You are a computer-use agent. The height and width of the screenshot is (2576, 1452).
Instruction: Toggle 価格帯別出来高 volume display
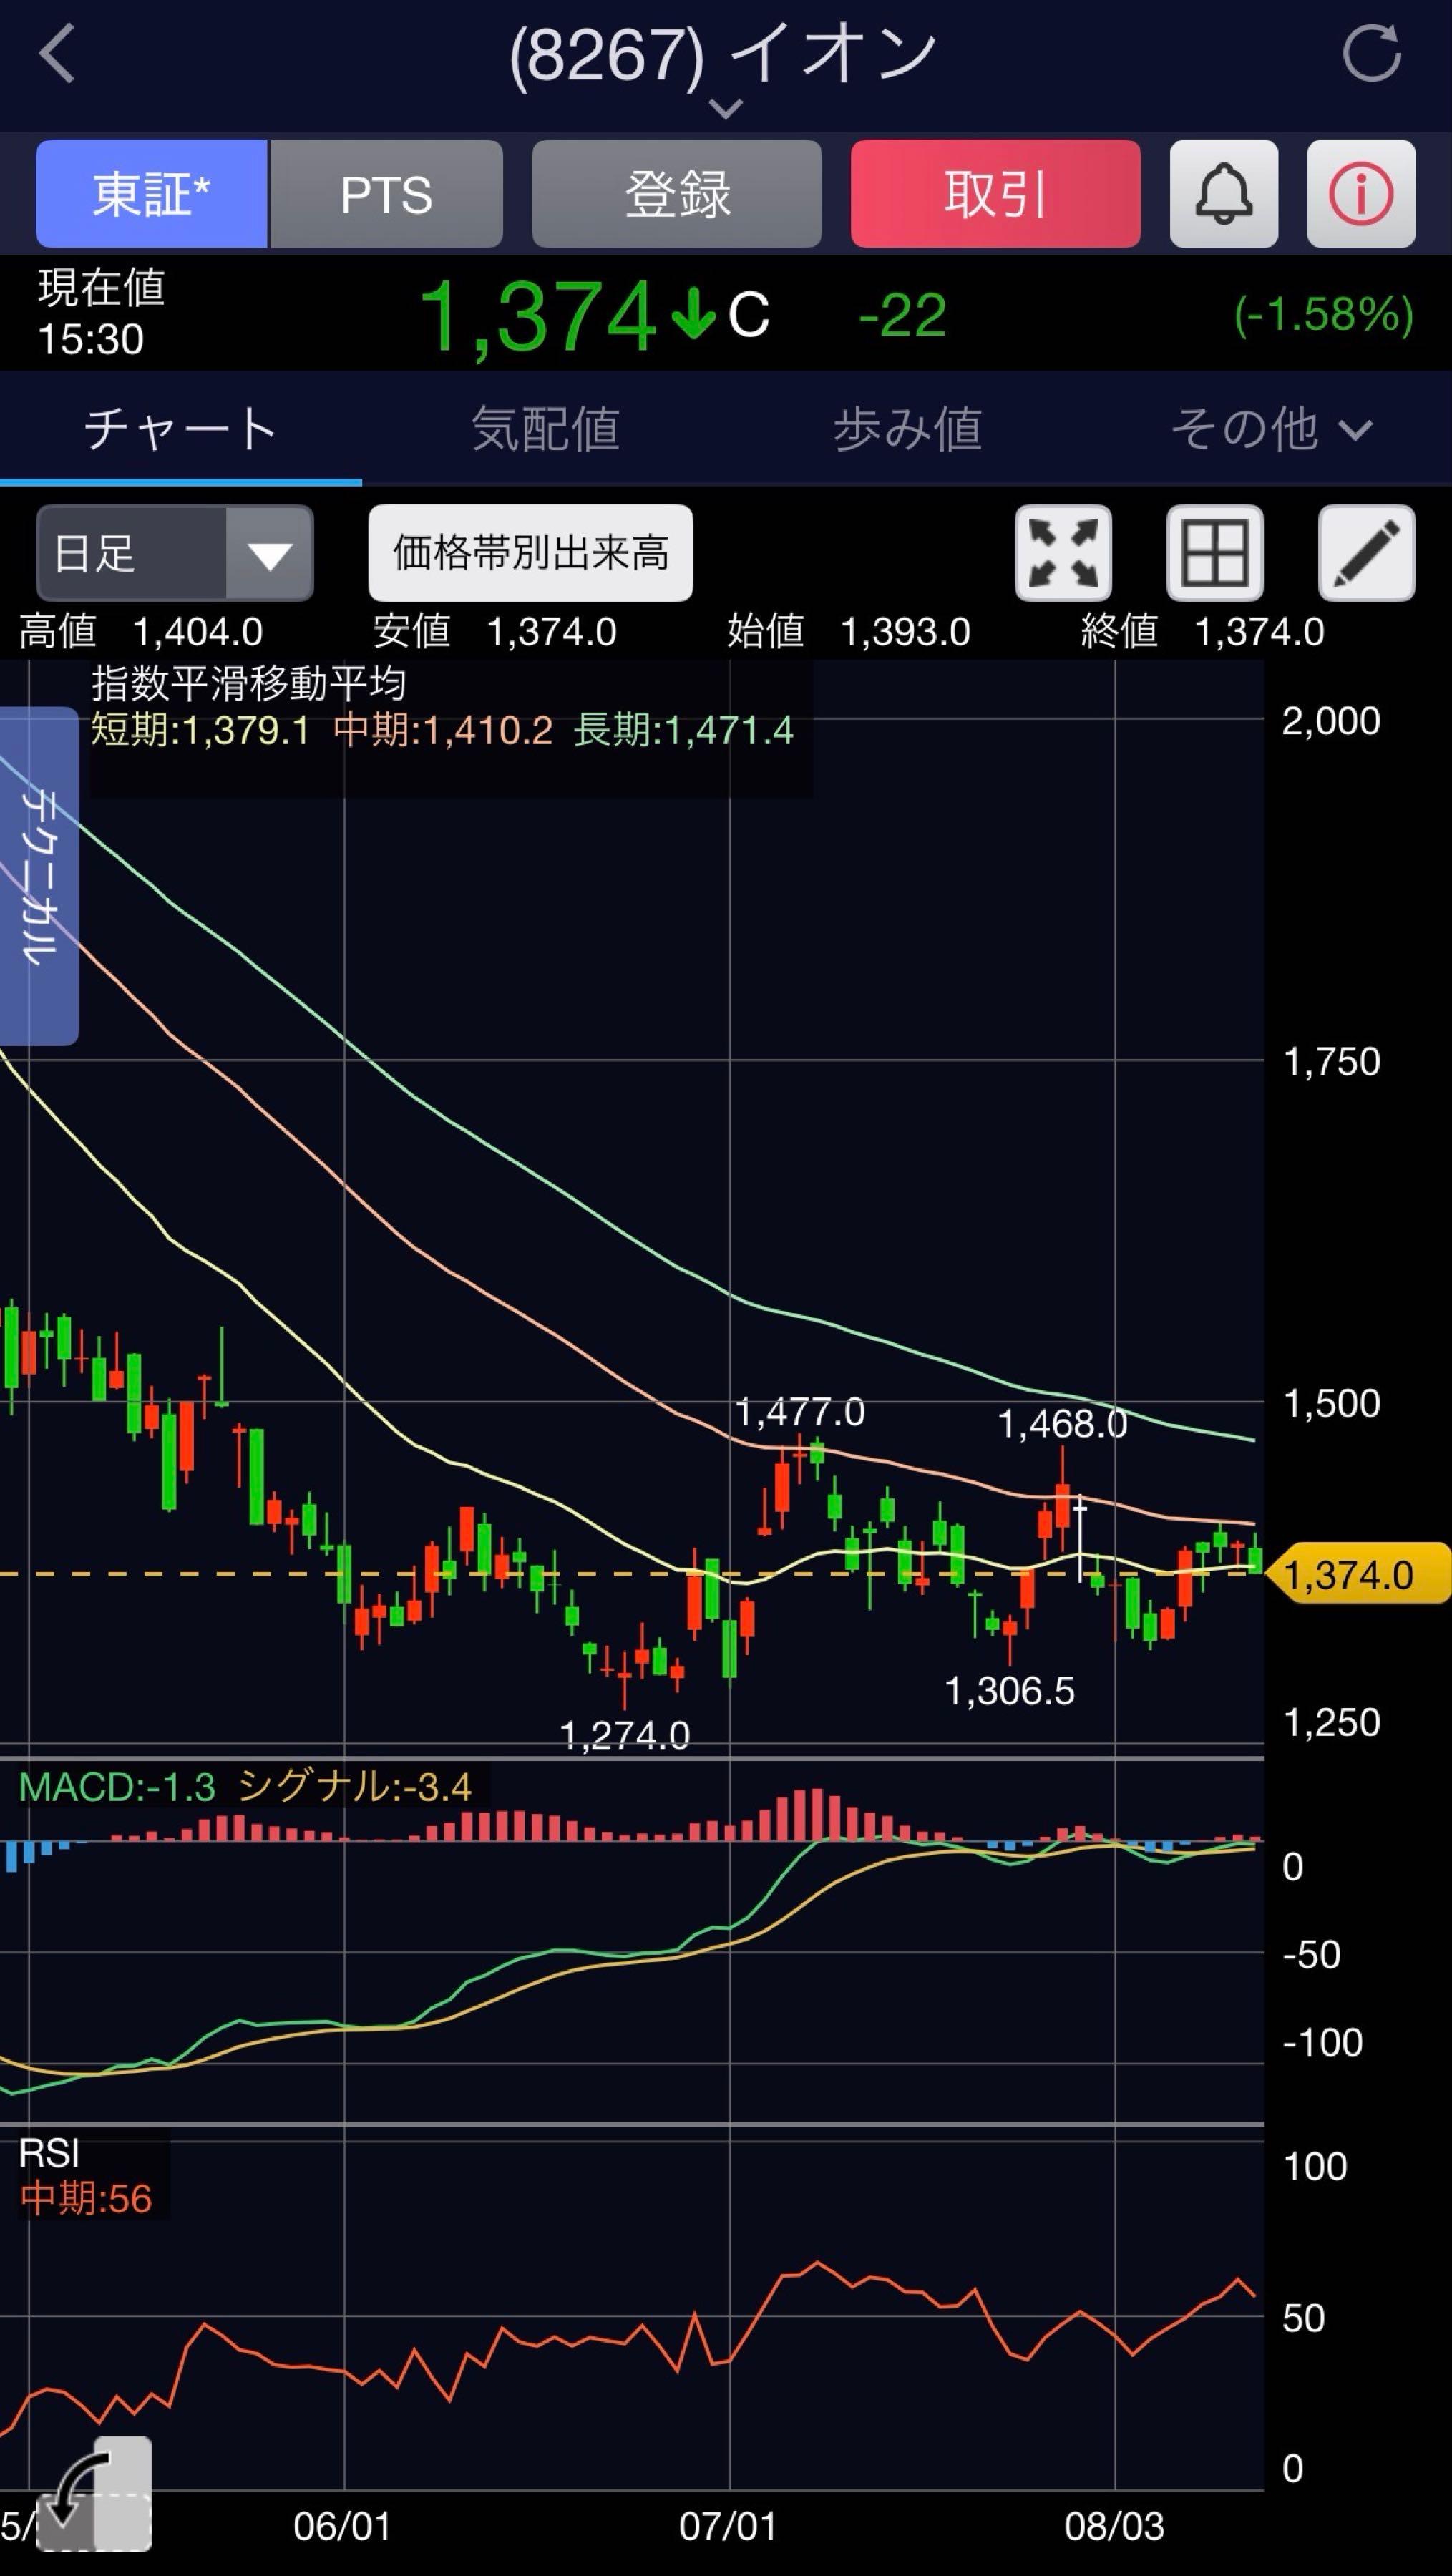tap(530, 553)
